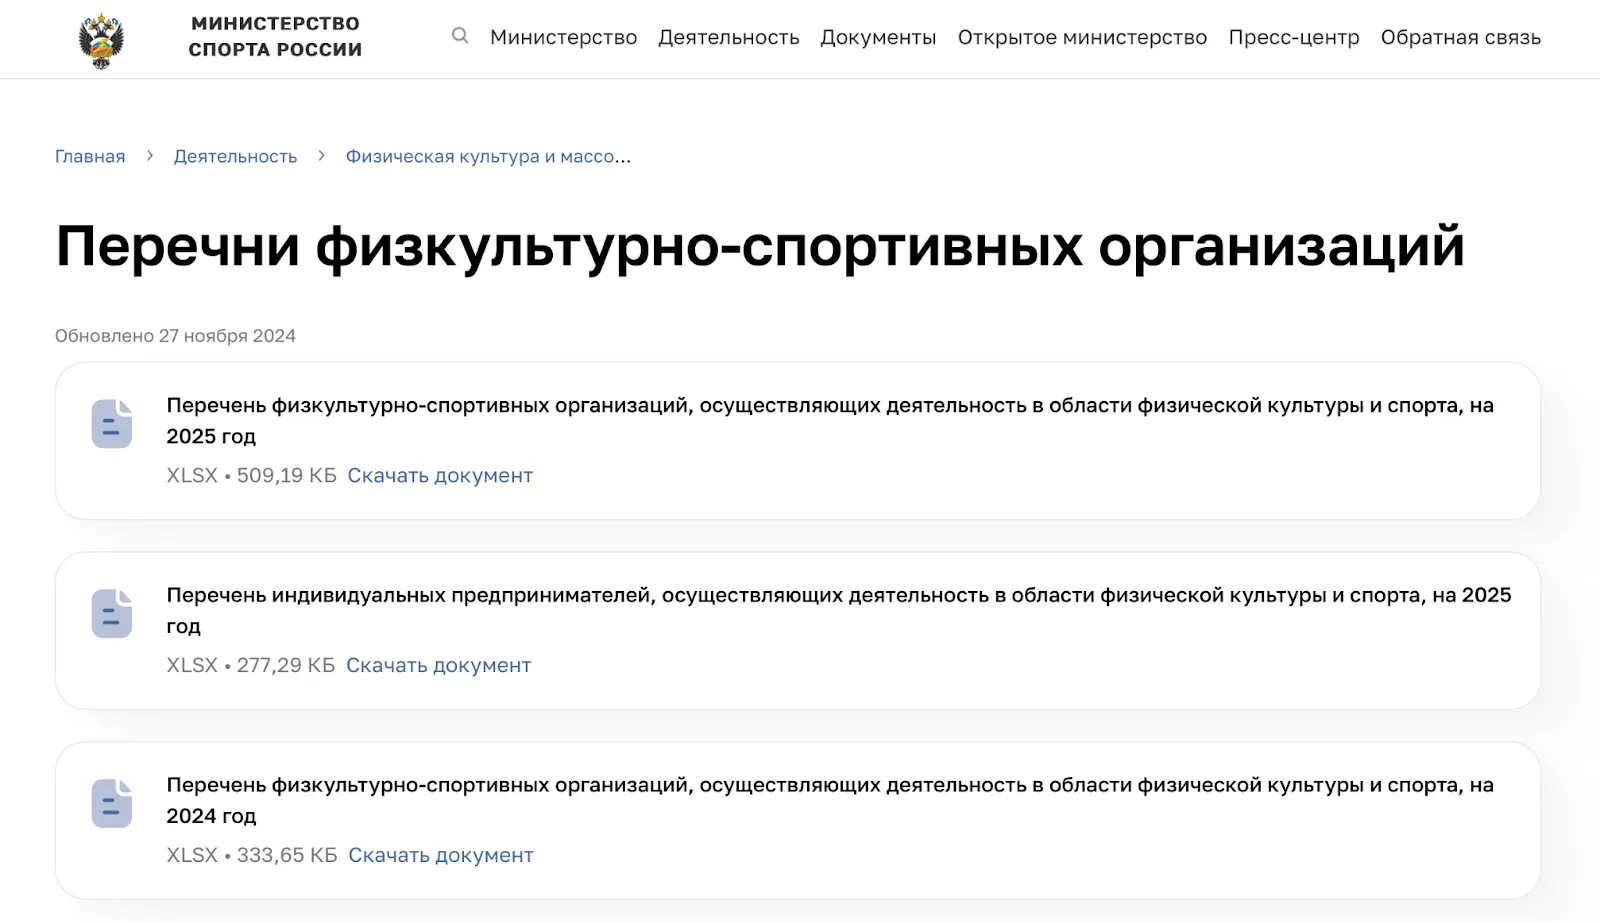Open the Открытое министерство menu
1600x923 pixels.
(1082, 37)
